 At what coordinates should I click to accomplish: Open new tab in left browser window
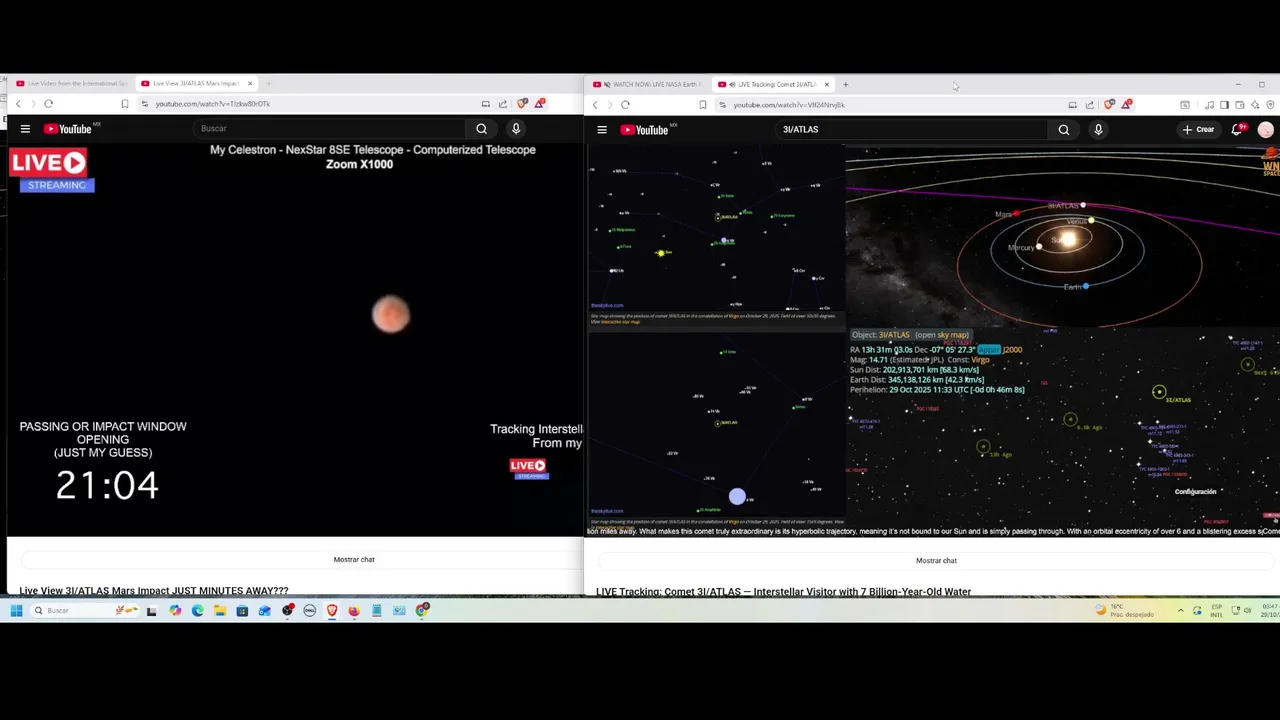(x=268, y=83)
